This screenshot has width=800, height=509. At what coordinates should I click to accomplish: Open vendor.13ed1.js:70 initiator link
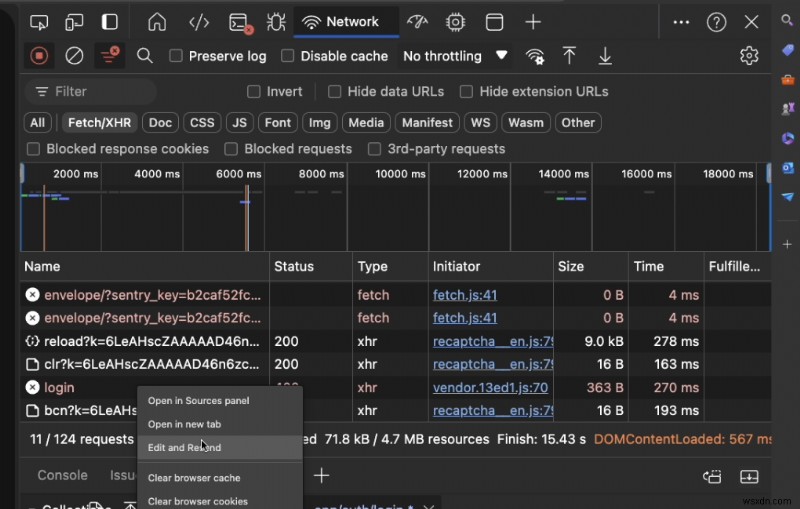490,388
